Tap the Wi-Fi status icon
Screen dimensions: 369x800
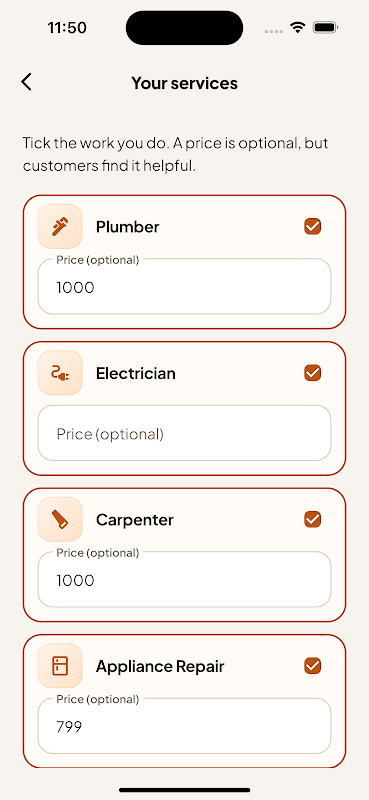click(x=298, y=28)
